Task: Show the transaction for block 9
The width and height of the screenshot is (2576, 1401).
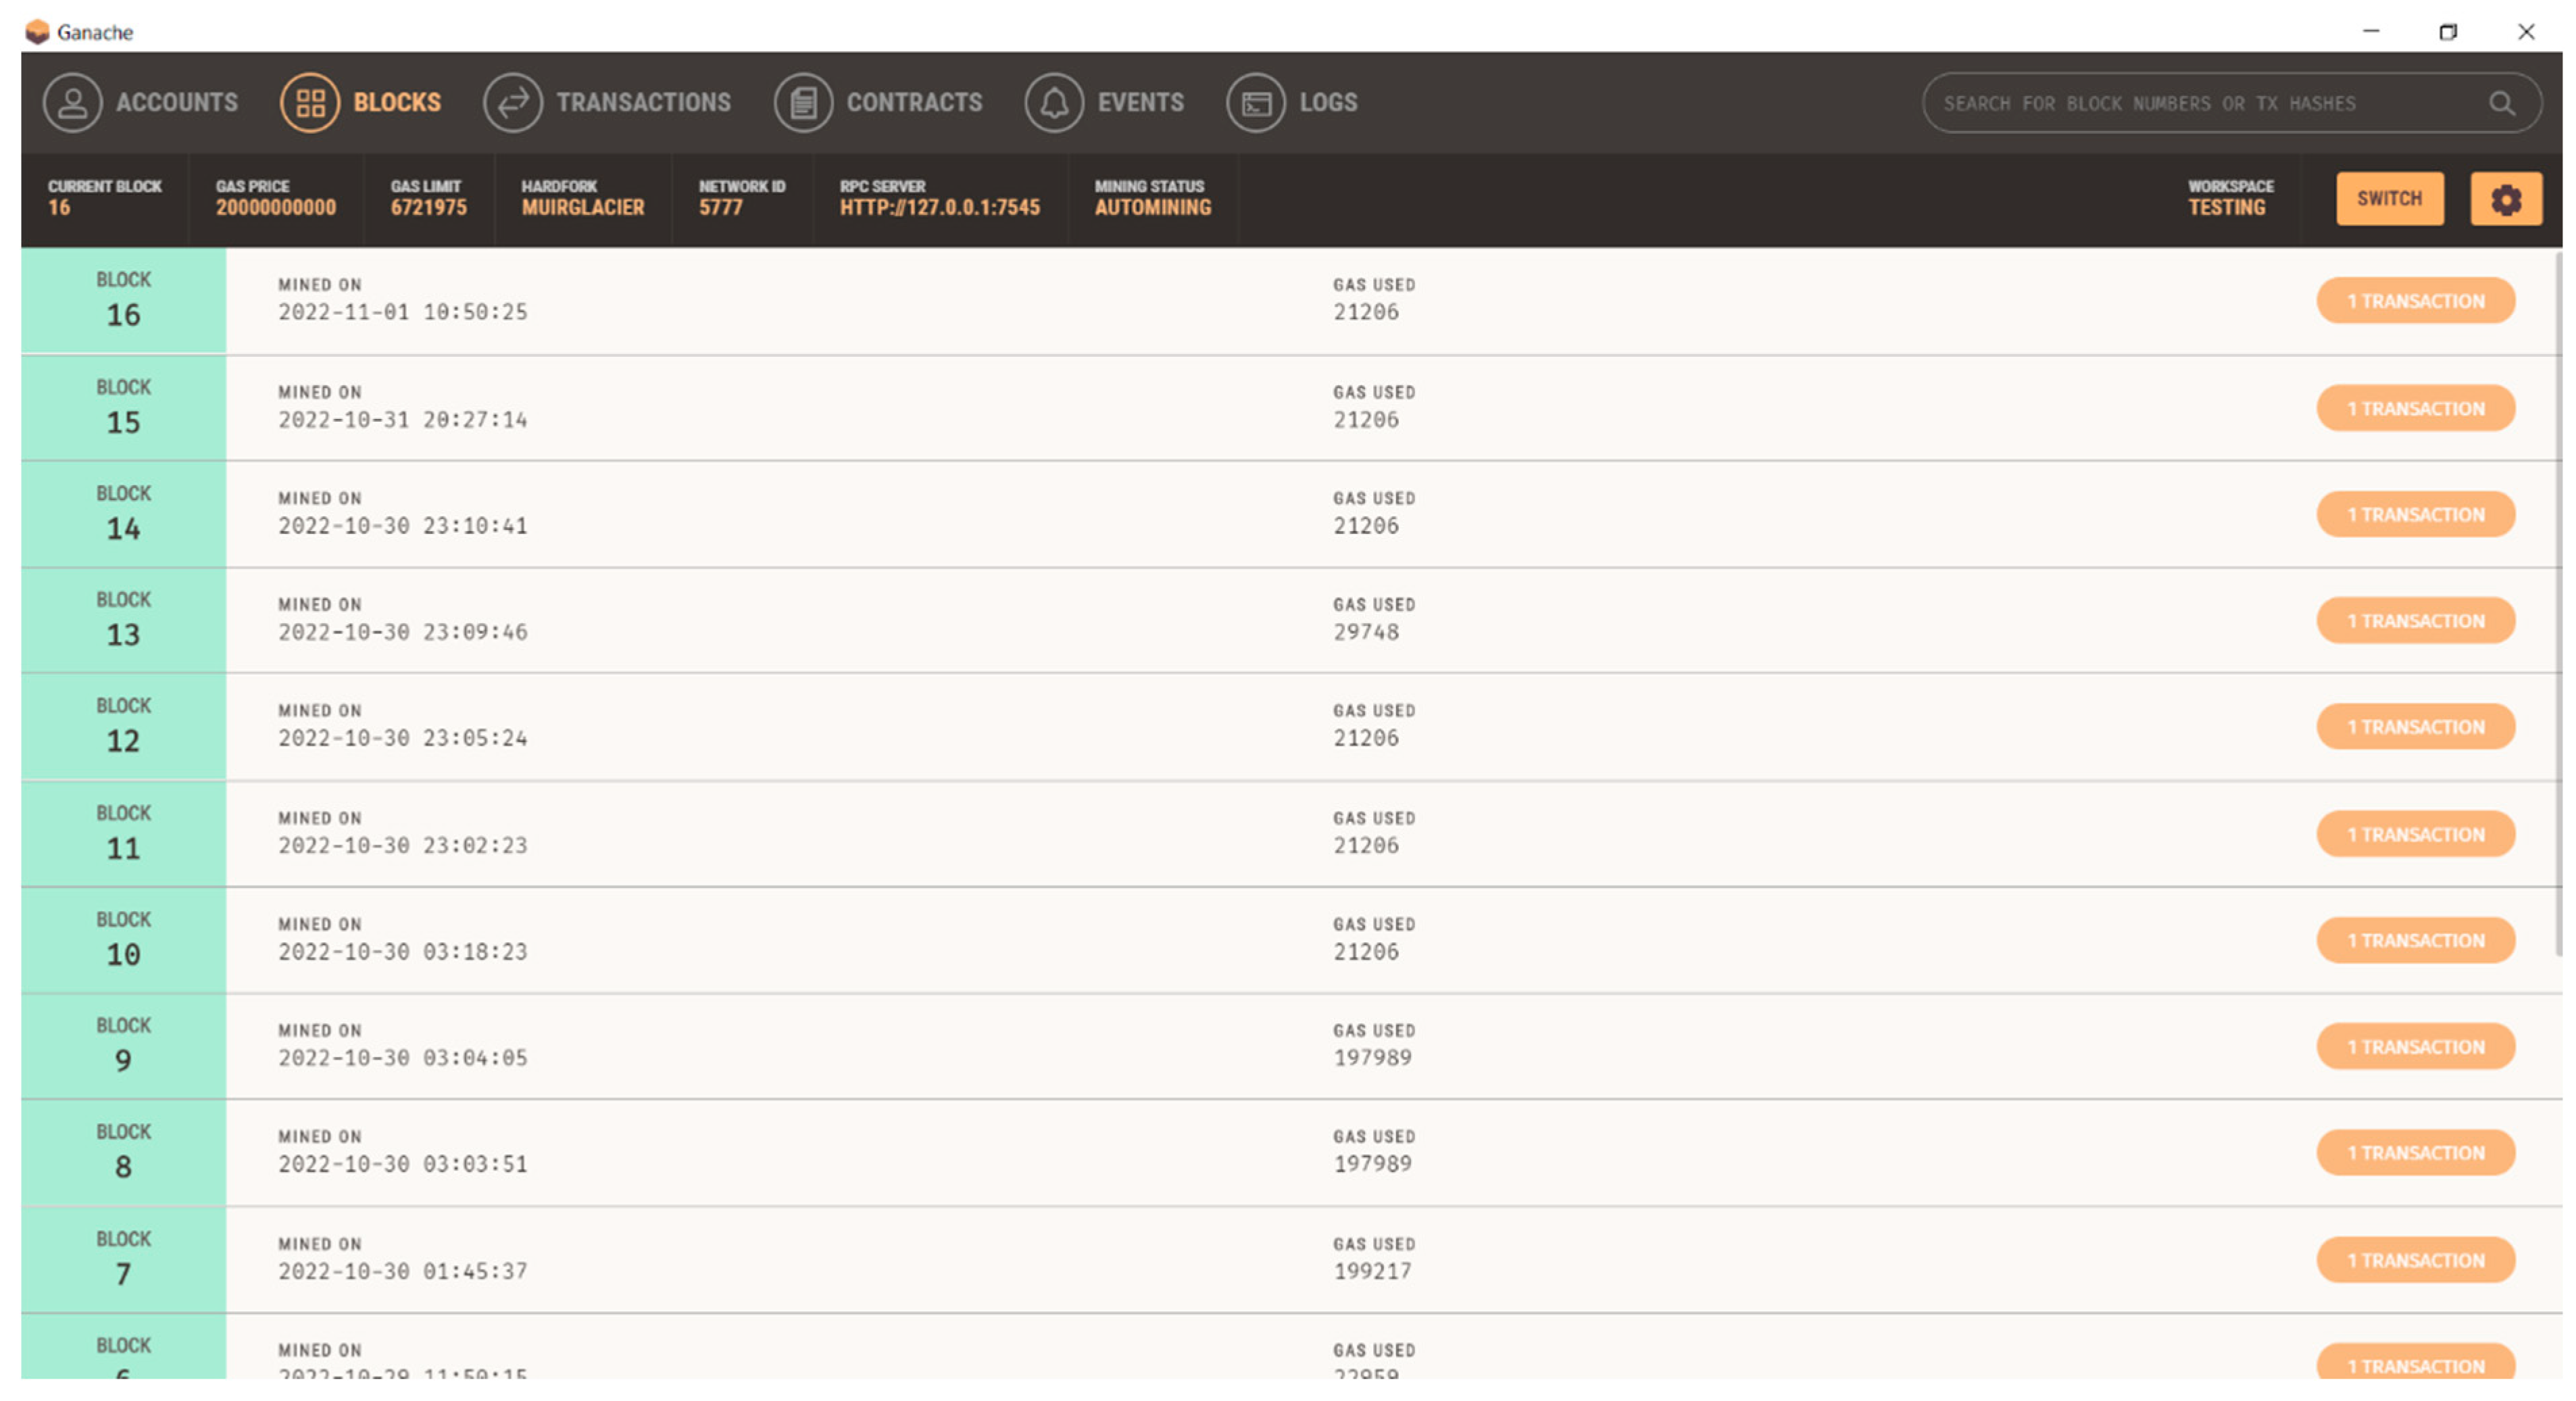Action: tap(2415, 1047)
